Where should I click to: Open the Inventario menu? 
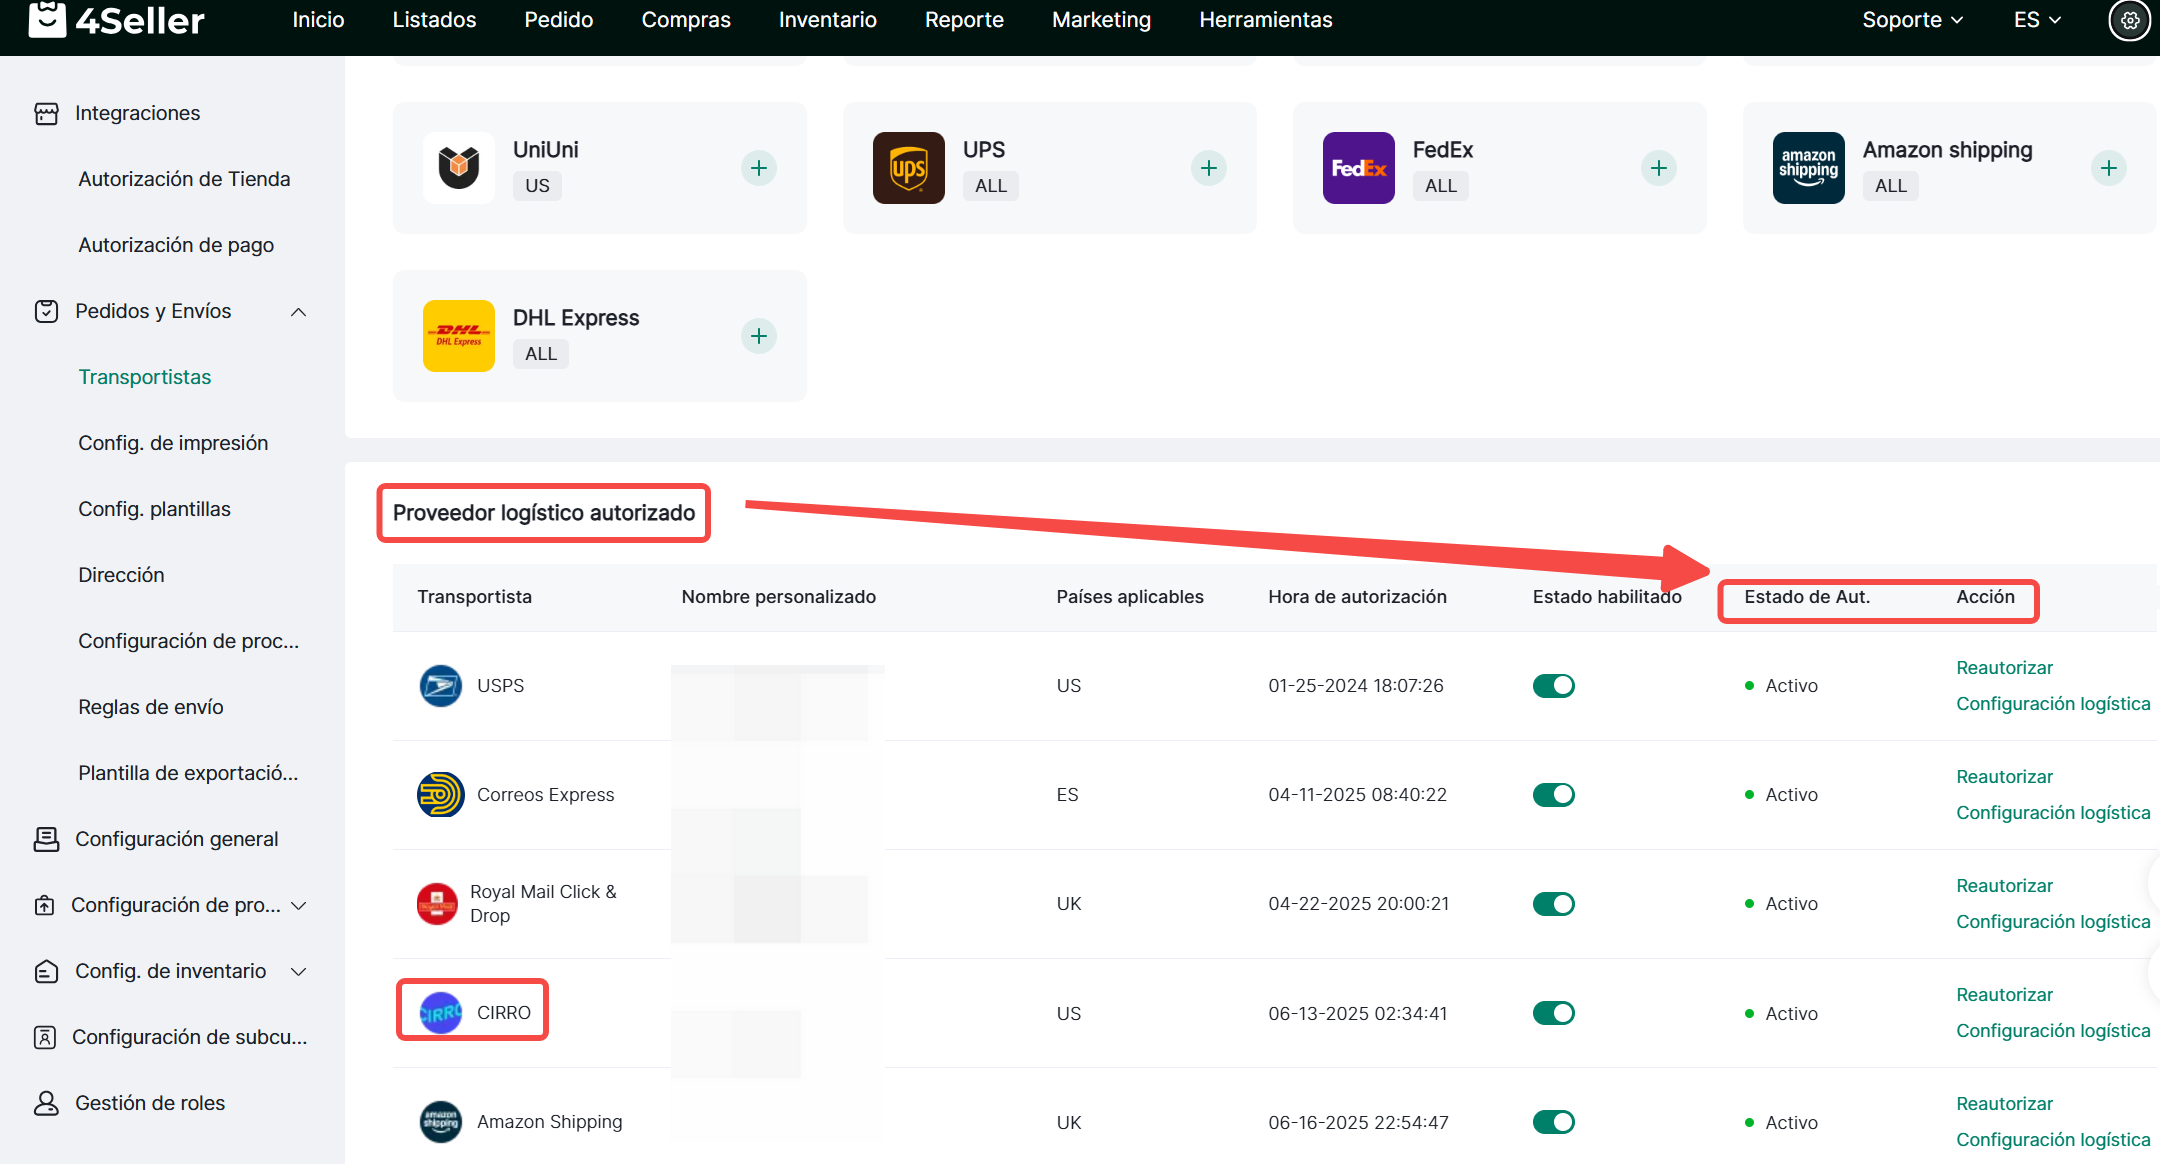click(x=827, y=20)
